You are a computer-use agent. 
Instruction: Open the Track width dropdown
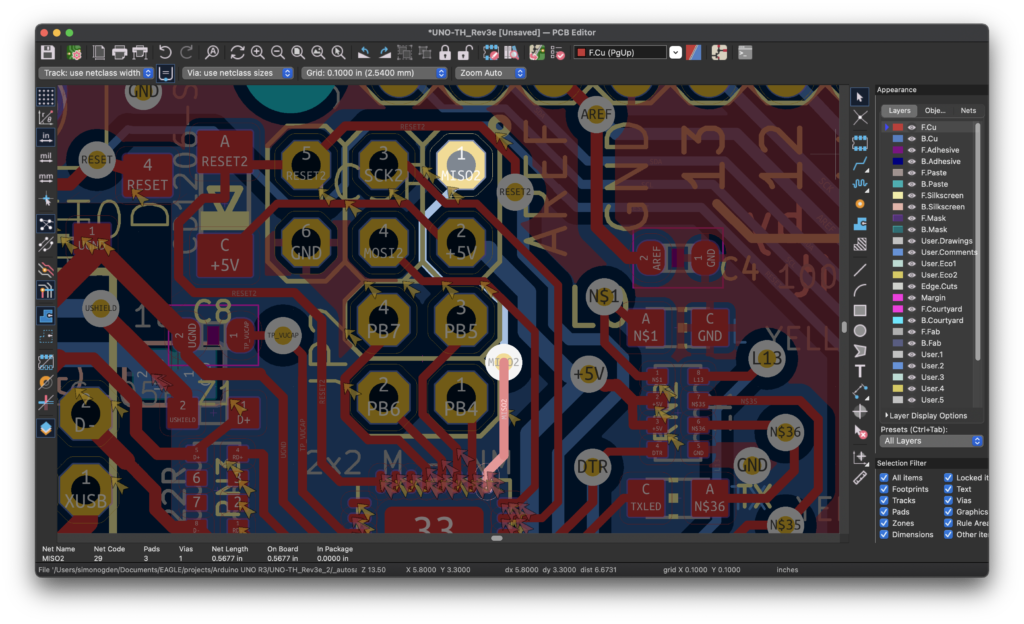click(x=97, y=73)
